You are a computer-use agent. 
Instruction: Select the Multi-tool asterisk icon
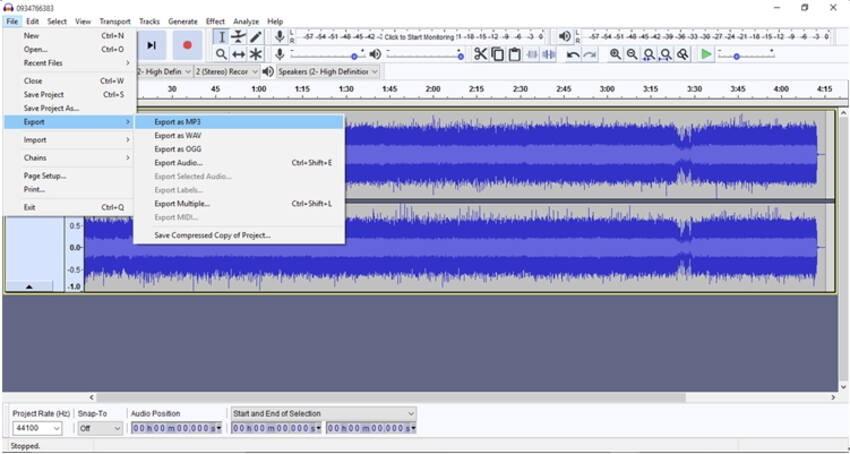coord(256,54)
